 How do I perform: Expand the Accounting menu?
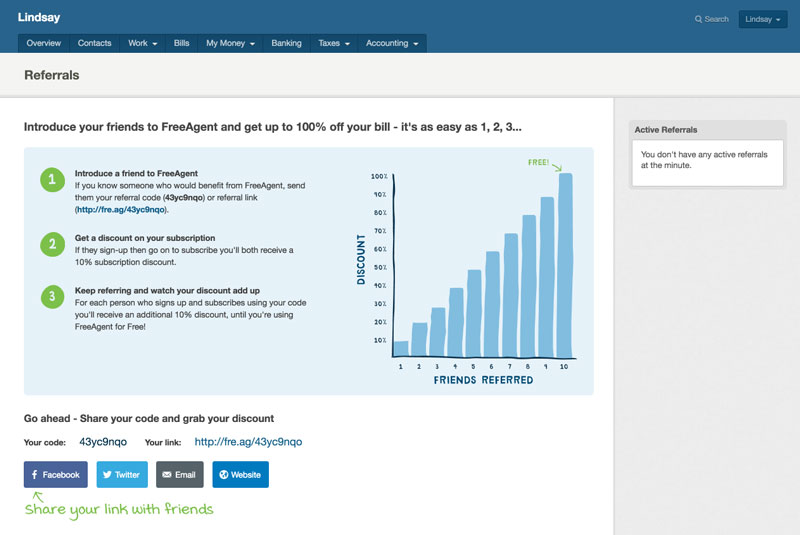click(x=392, y=43)
